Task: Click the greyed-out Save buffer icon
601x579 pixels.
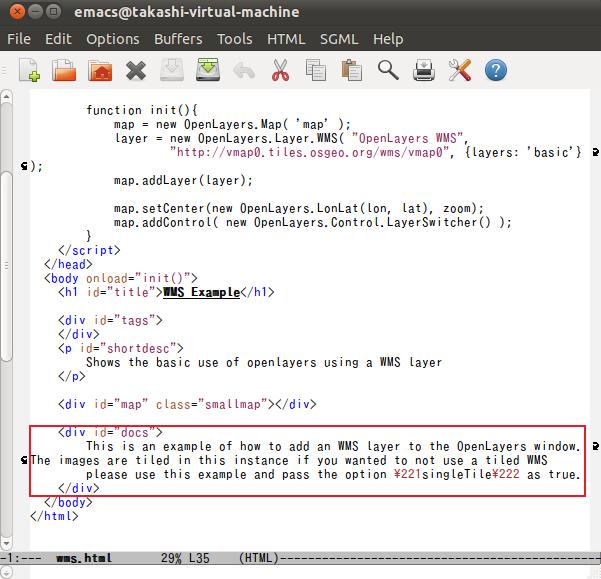Action: (x=171, y=70)
